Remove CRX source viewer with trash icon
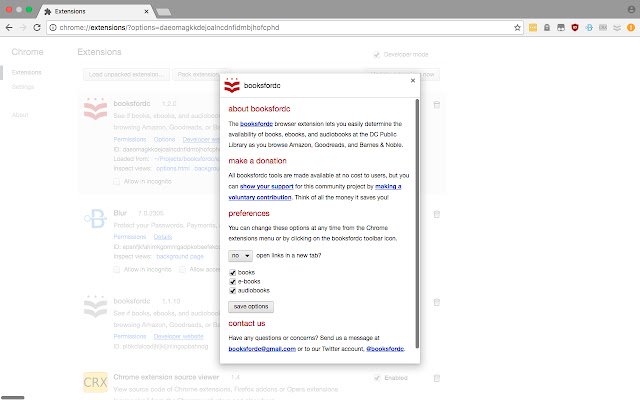The image size is (640, 400). pyautogui.click(x=436, y=378)
